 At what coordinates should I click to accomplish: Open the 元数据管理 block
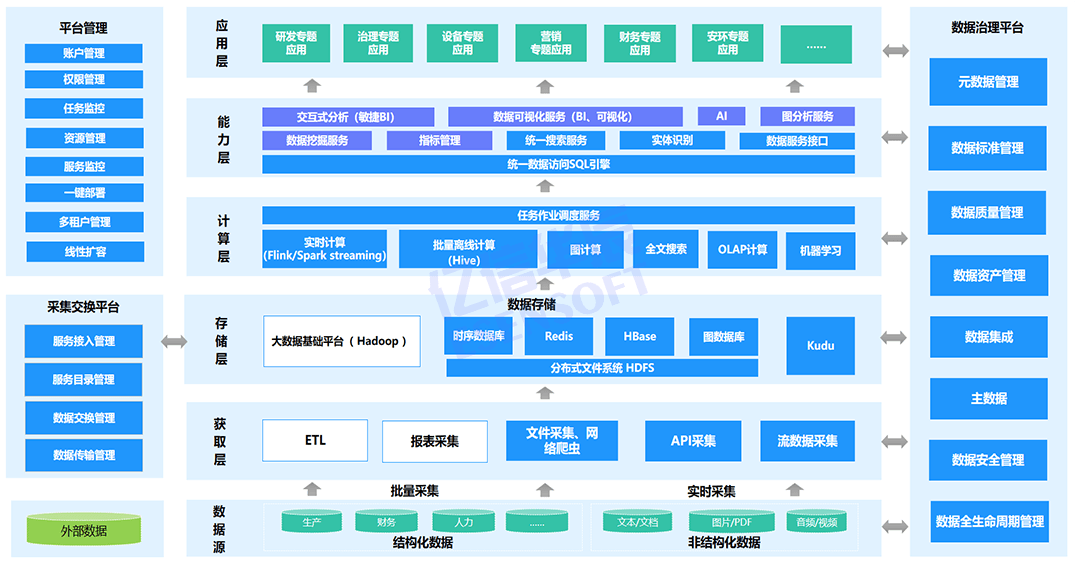988,82
